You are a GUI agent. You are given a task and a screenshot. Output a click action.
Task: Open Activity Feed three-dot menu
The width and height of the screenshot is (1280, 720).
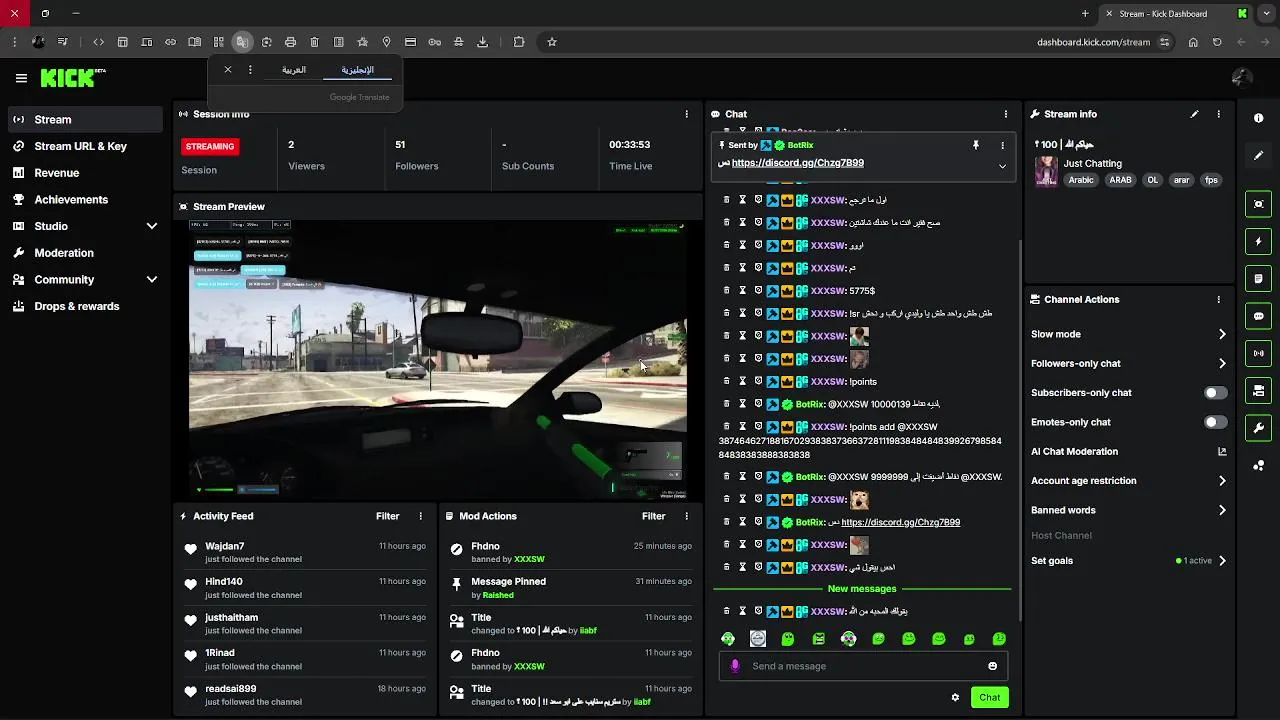pyautogui.click(x=420, y=516)
